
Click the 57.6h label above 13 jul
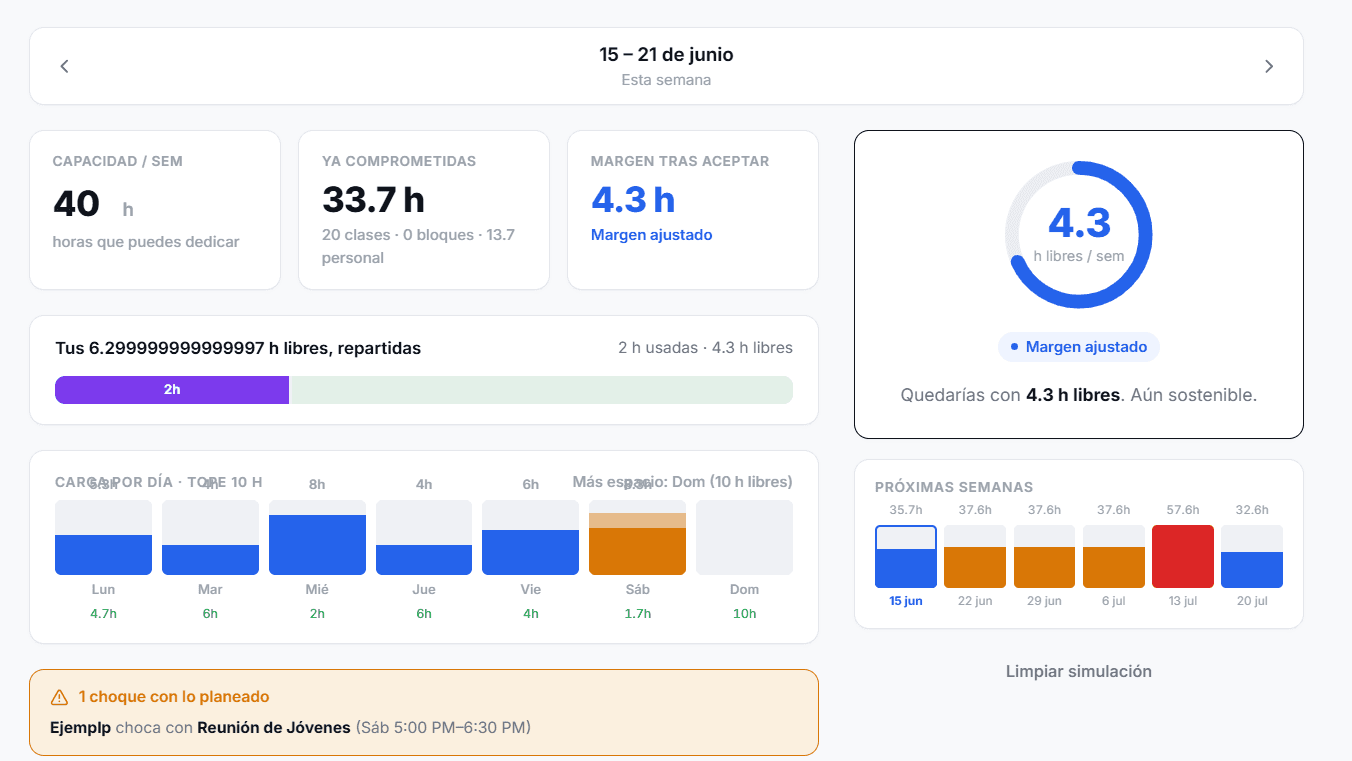[x=1183, y=510]
